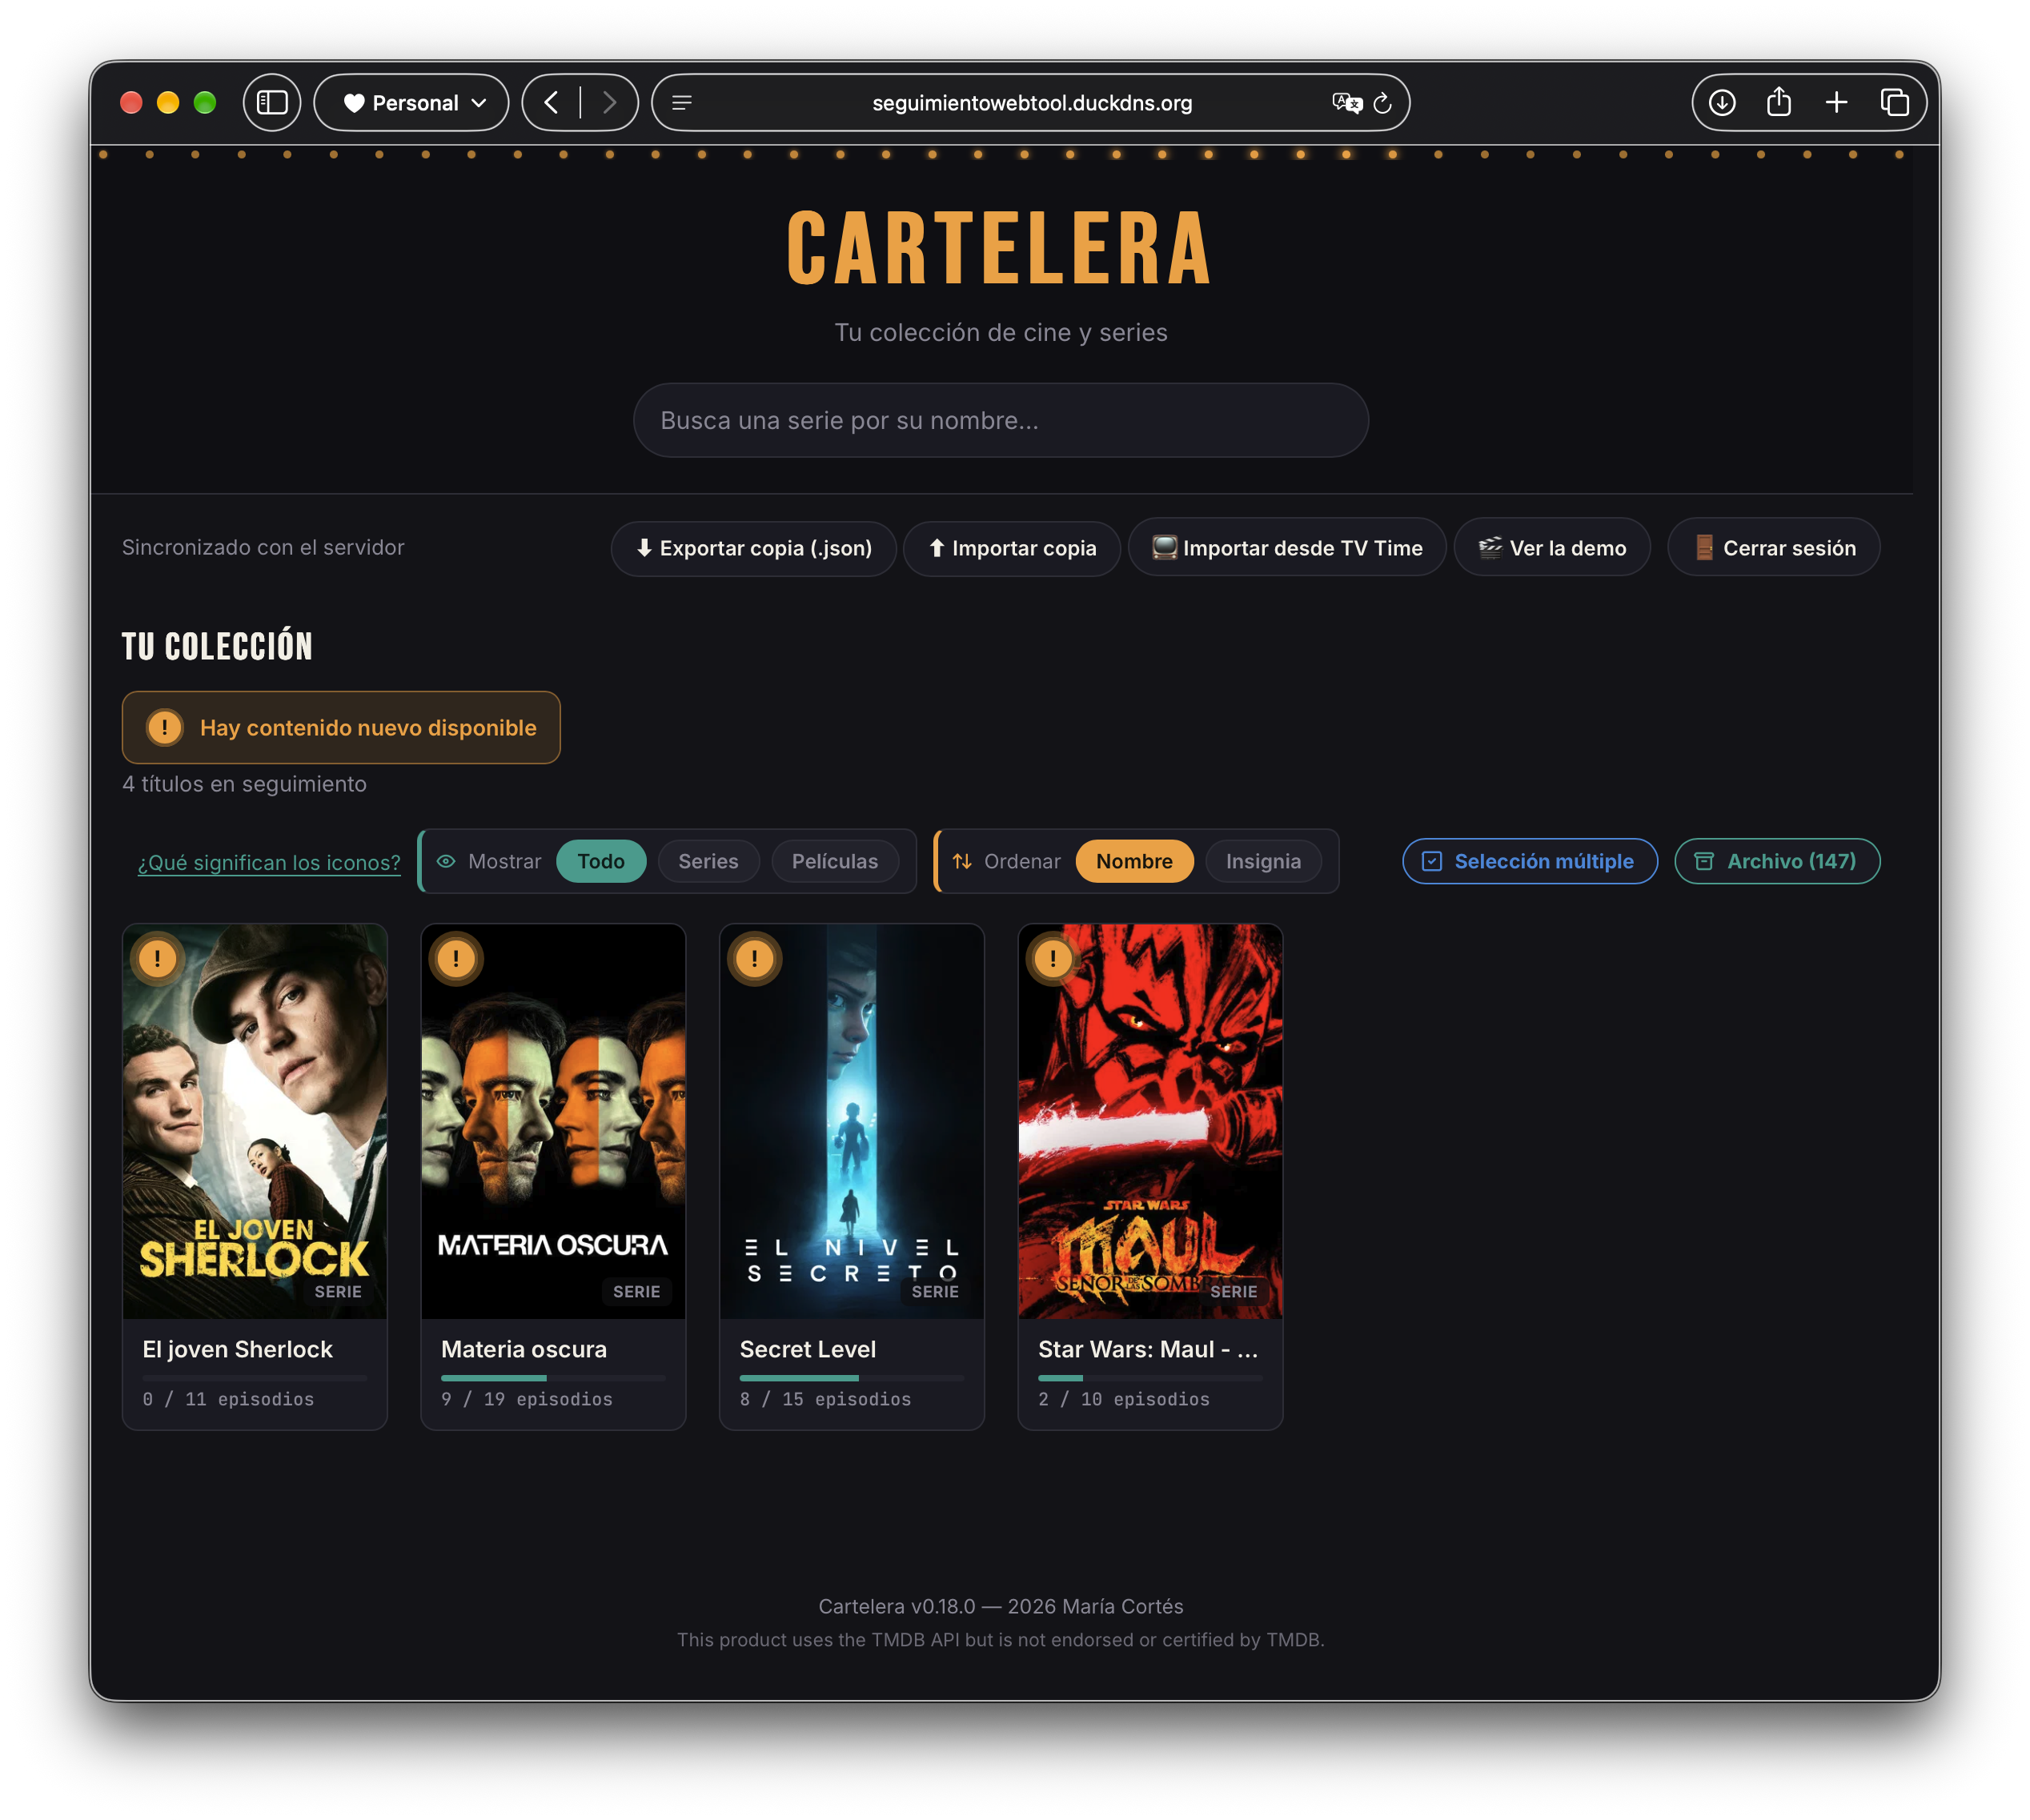Go back with the browser back arrow
2030x1820 pixels.
tap(551, 103)
